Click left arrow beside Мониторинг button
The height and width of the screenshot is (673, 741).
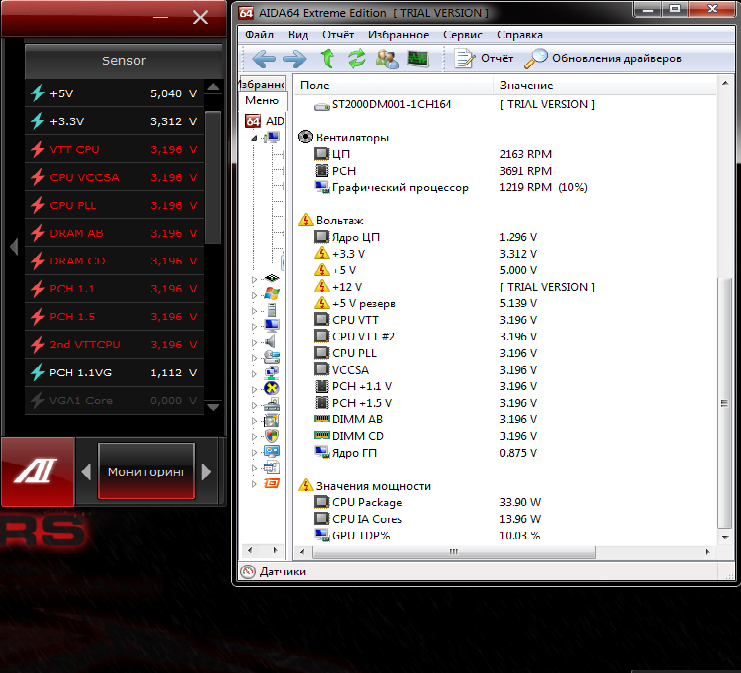click(86, 472)
